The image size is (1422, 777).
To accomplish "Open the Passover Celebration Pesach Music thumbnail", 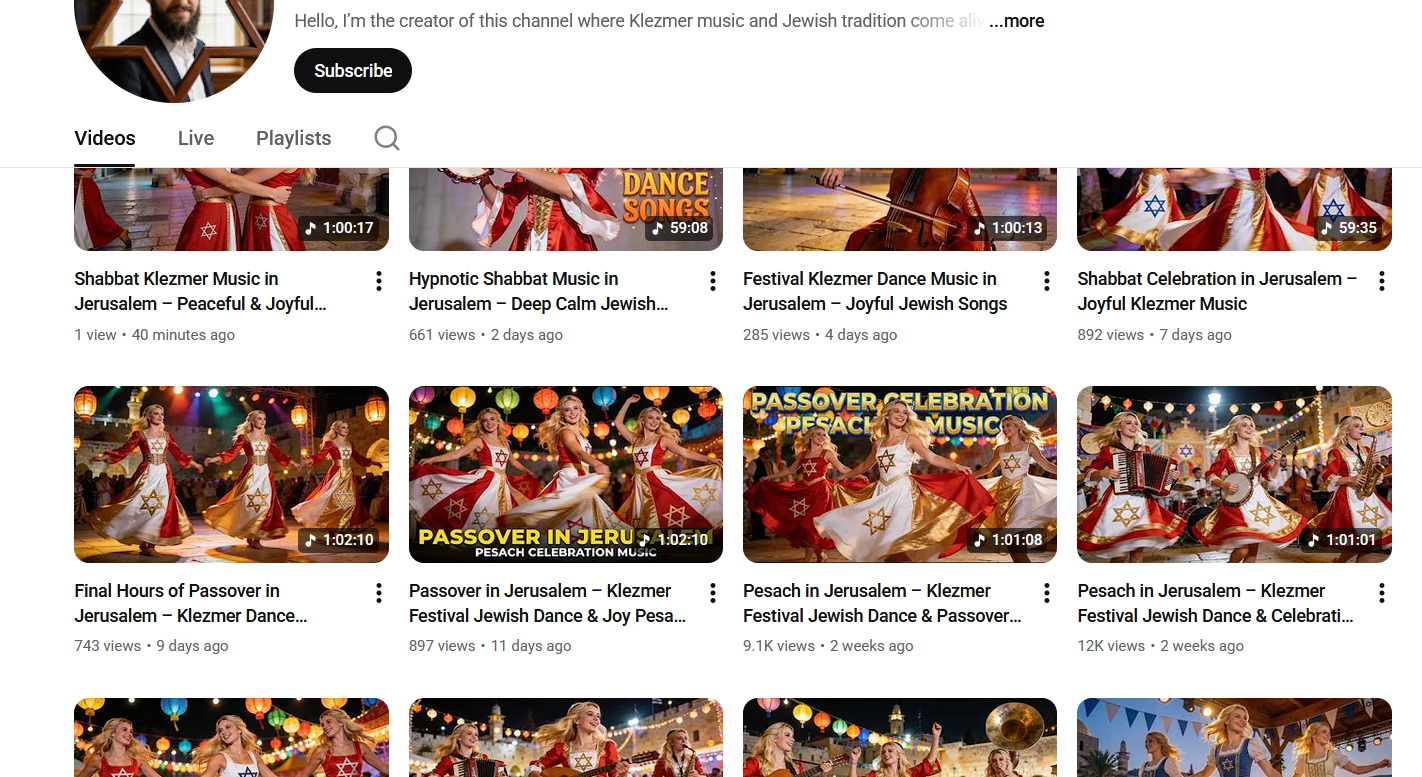I will [899, 474].
